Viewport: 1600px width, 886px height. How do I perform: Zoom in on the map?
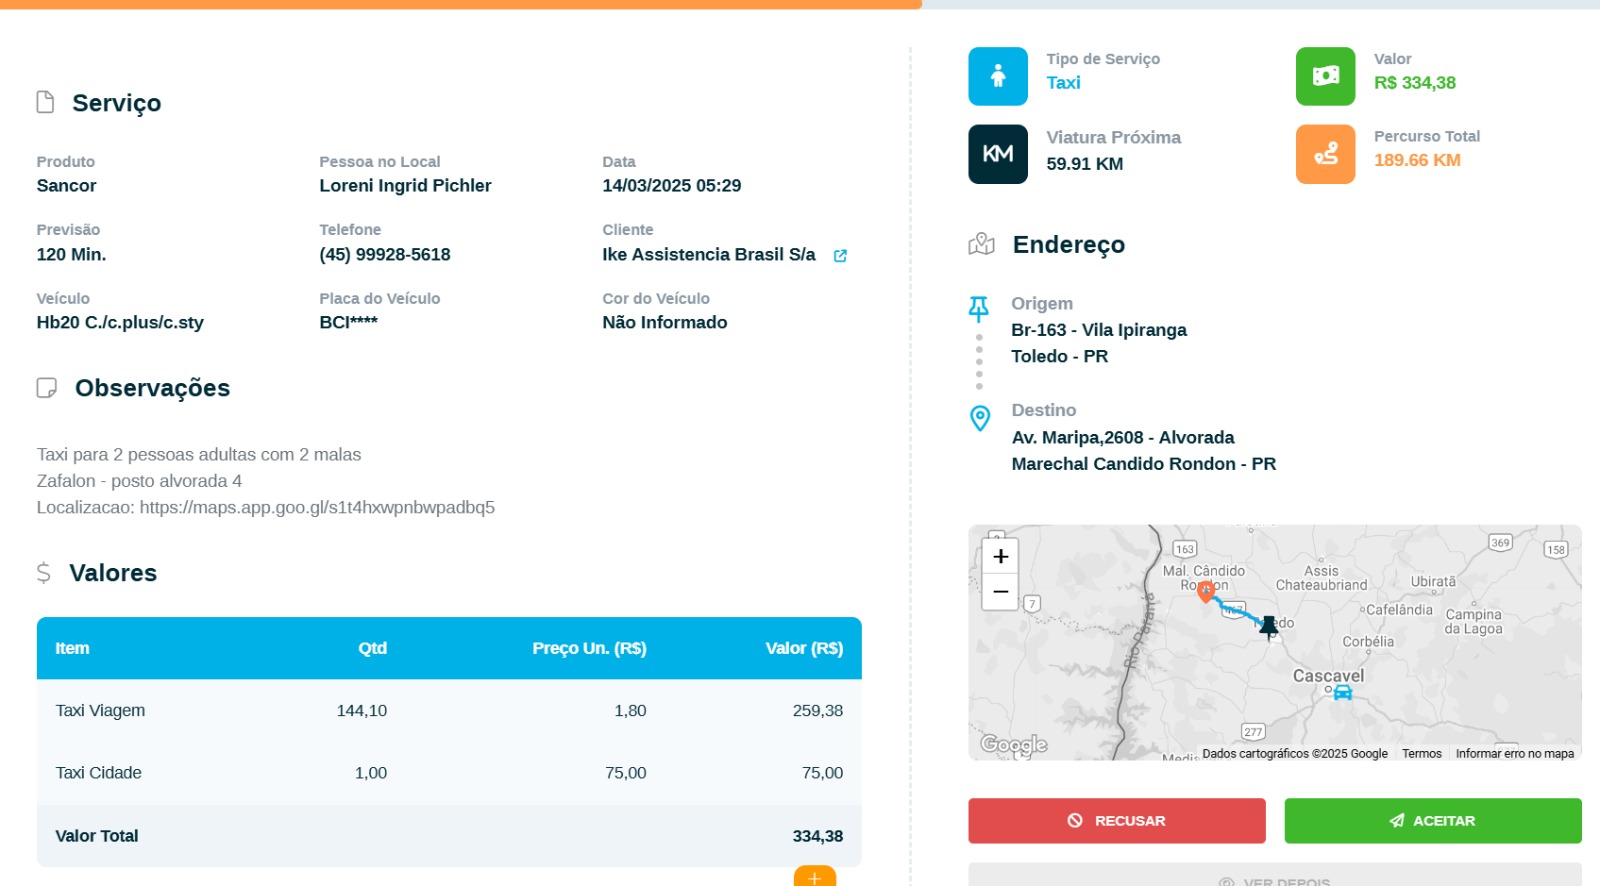point(1000,557)
